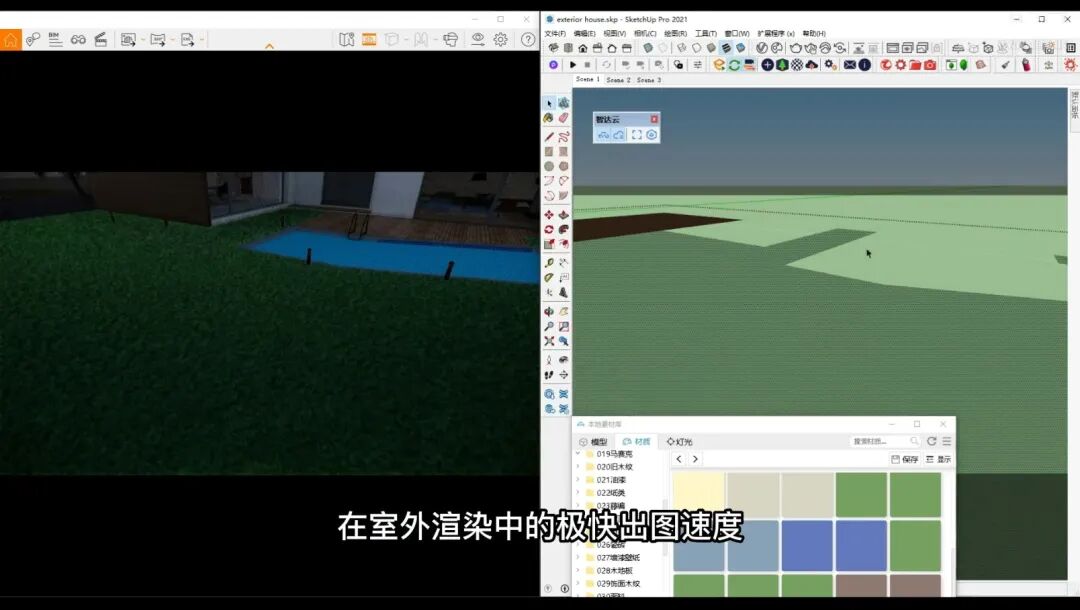
Task: Switch to the Scene 1 tab
Action: (588, 80)
